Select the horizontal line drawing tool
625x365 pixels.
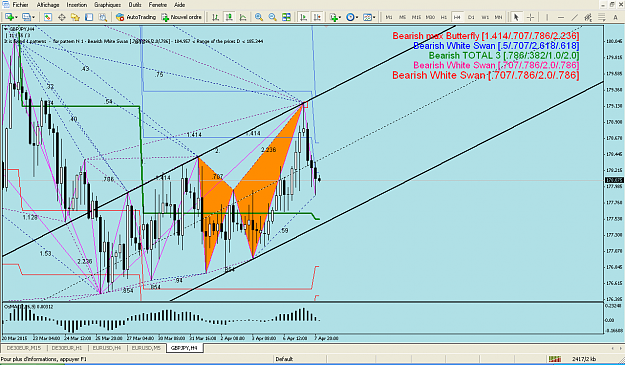pyautogui.click(x=561, y=17)
